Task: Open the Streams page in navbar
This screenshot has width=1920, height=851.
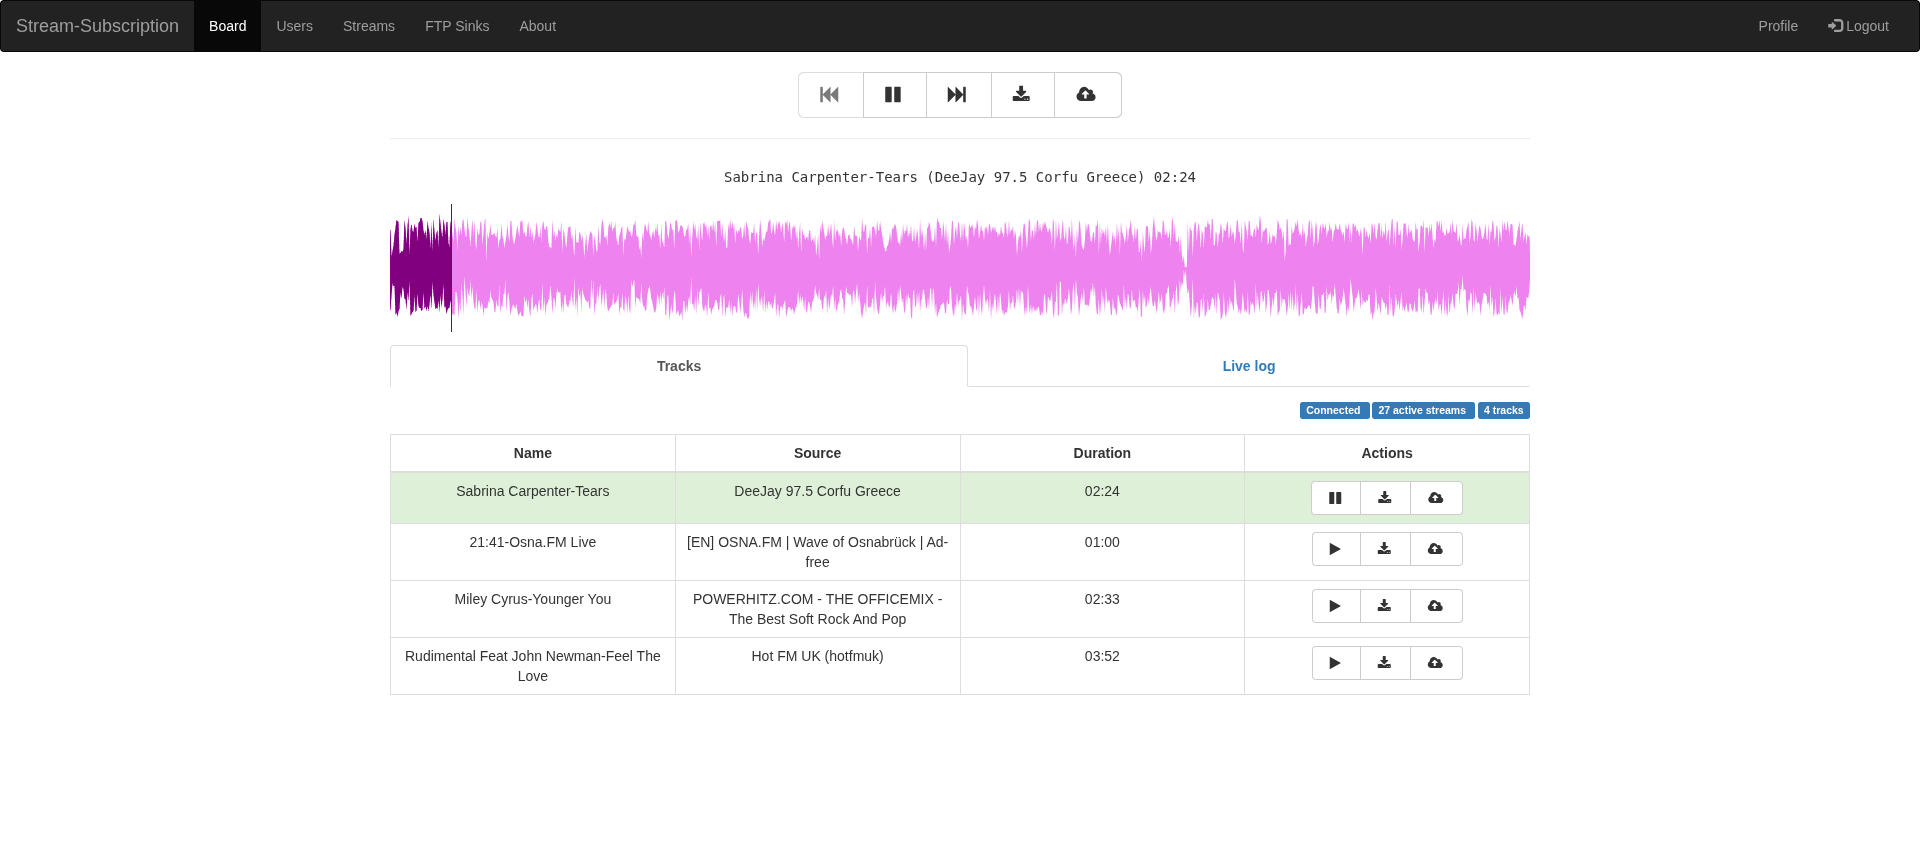Action: pyautogui.click(x=369, y=26)
